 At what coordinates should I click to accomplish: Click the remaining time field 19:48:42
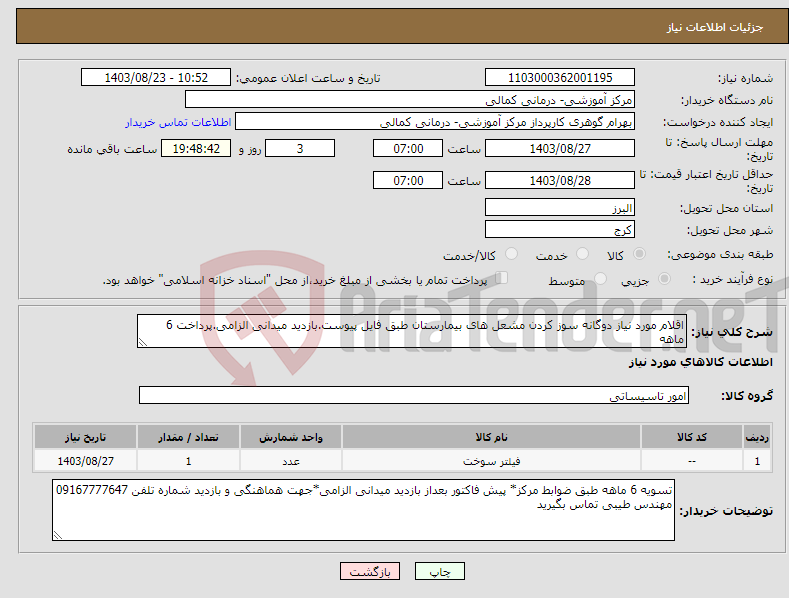[196, 148]
